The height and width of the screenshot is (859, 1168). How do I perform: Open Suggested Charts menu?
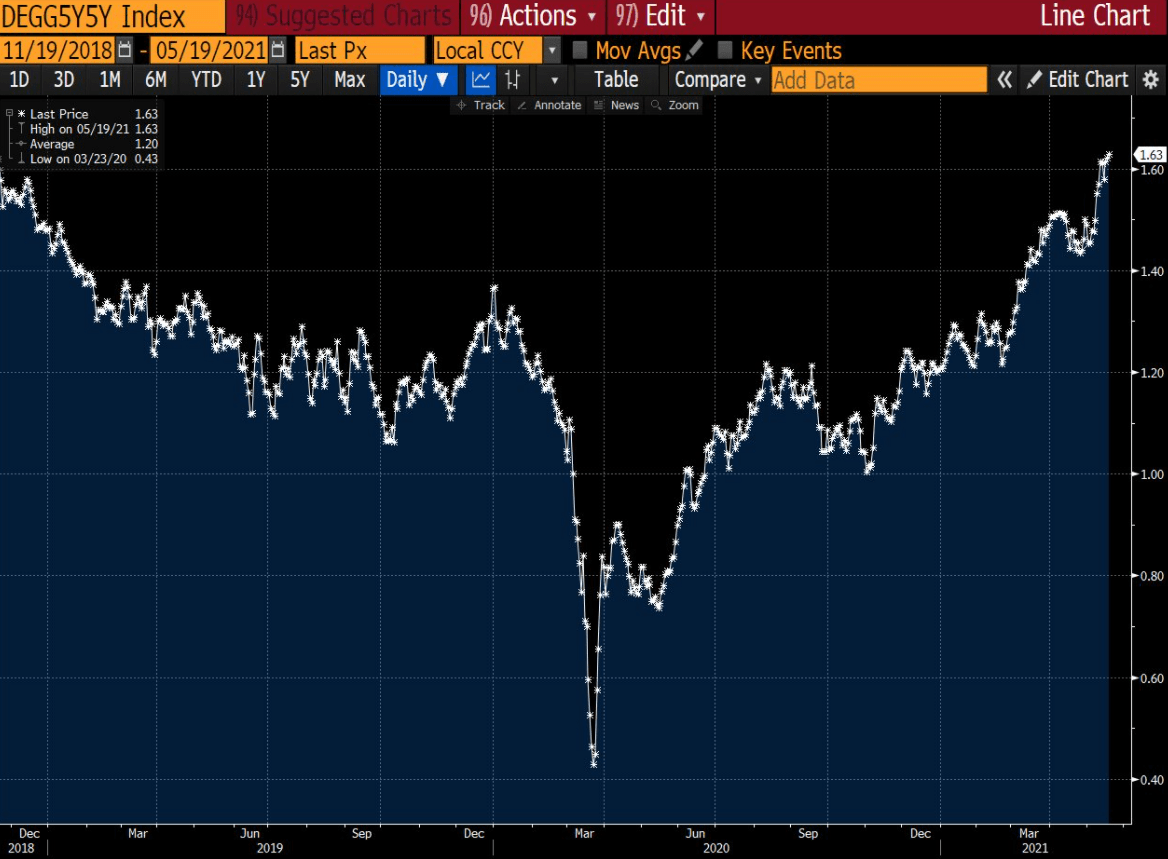point(343,16)
